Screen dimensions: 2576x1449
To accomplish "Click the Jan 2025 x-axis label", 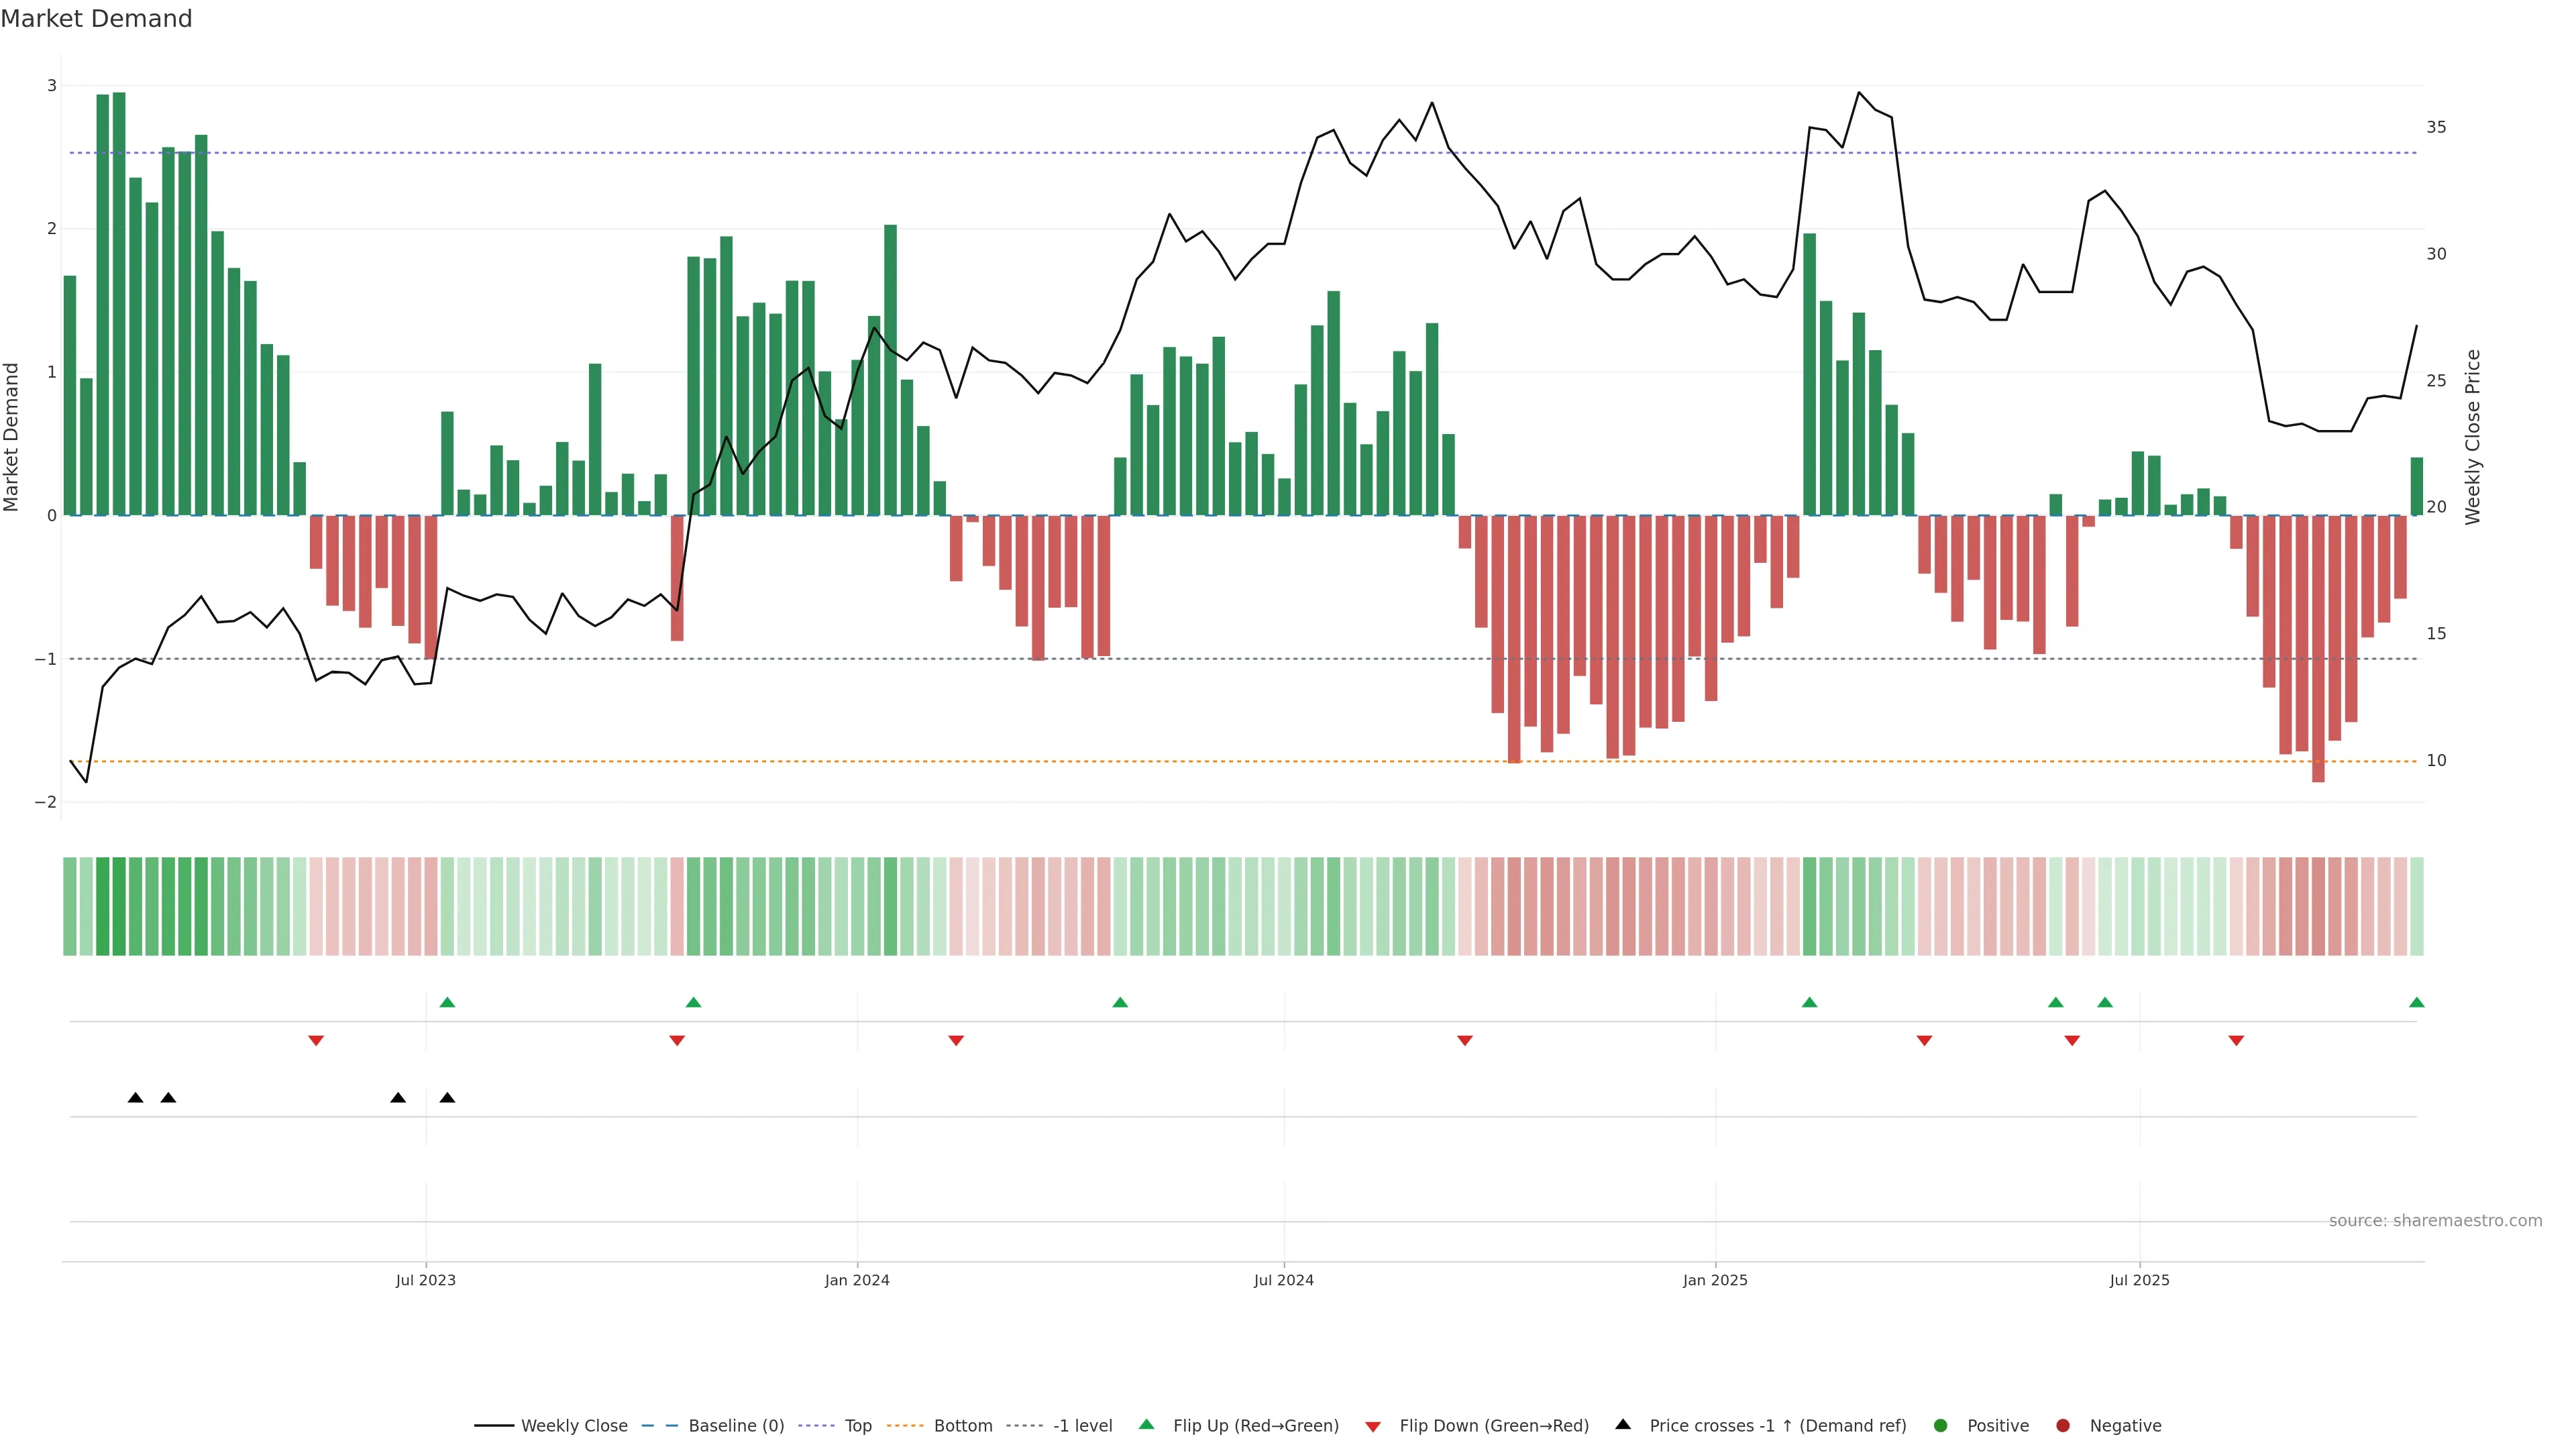I will [1715, 1280].
